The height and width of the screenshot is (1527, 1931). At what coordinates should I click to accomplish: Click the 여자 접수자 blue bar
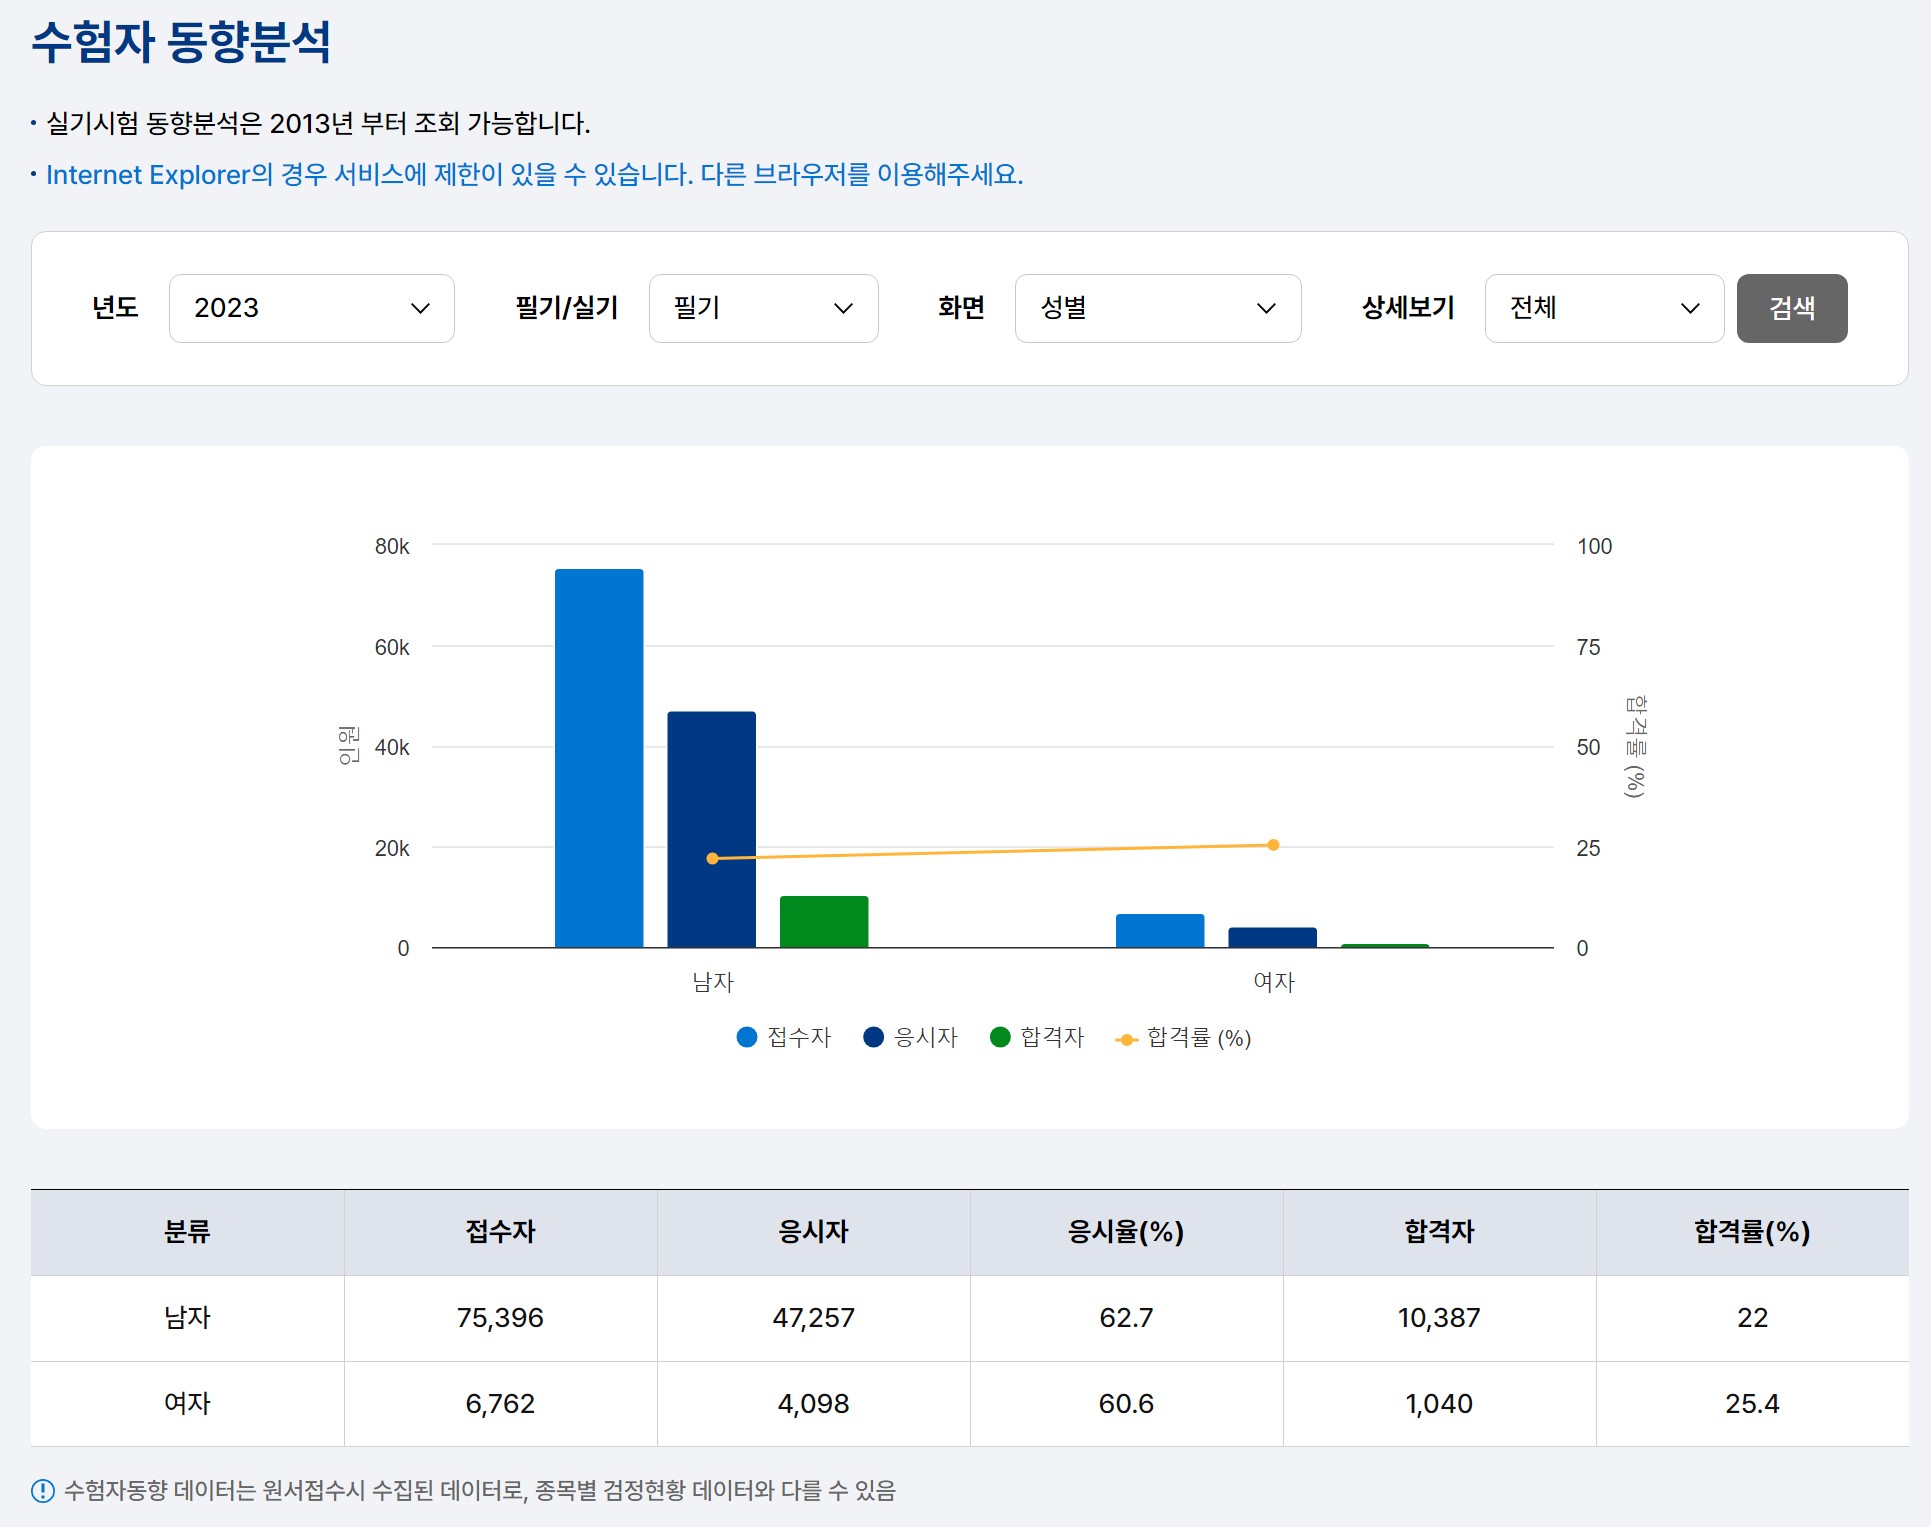(x=1160, y=930)
